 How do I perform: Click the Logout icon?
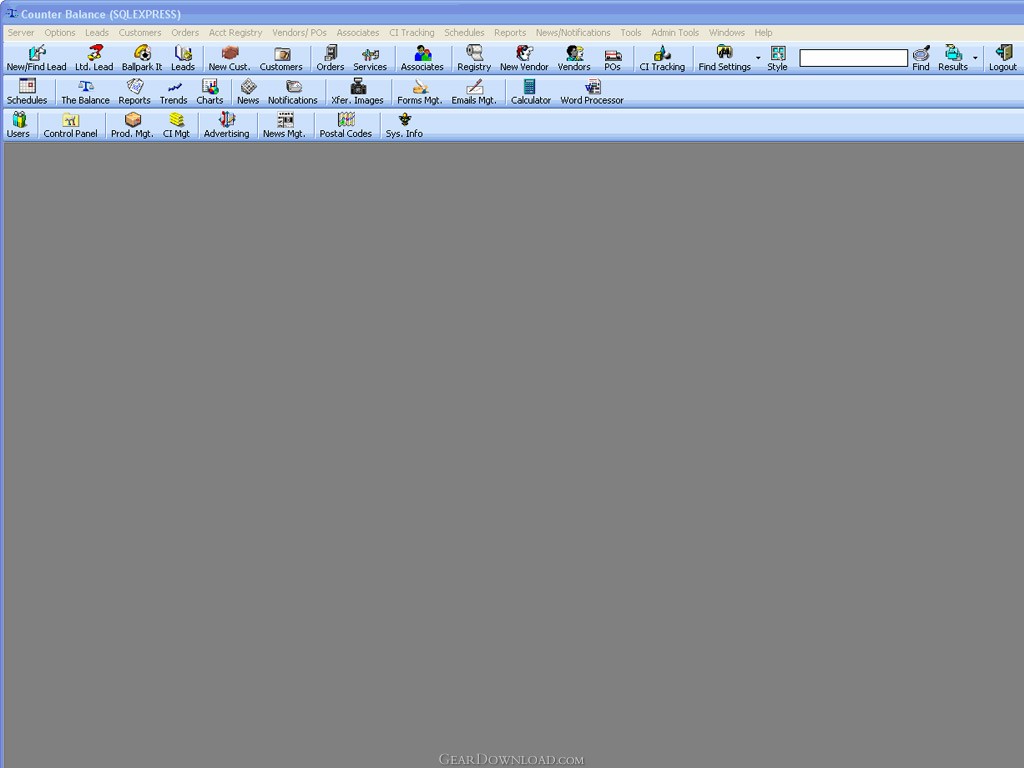[x=1002, y=58]
